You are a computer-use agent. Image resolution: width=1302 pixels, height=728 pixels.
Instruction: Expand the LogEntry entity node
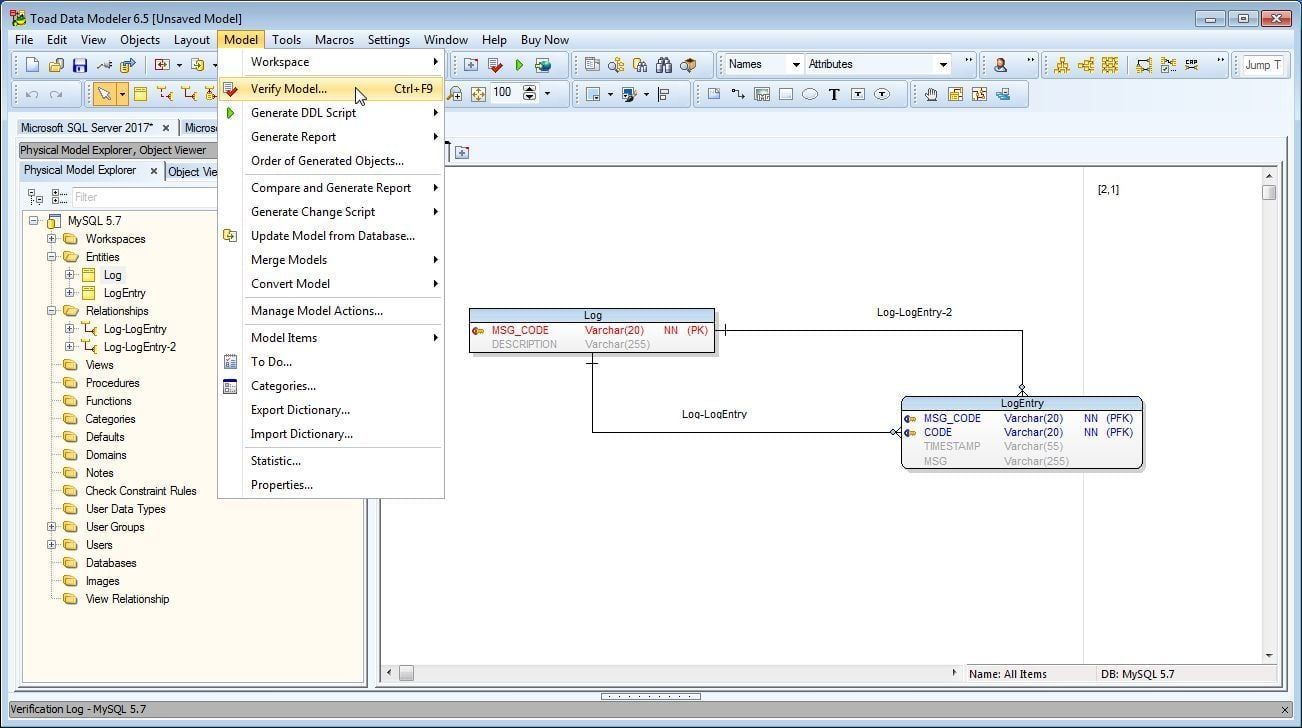point(69,293)
